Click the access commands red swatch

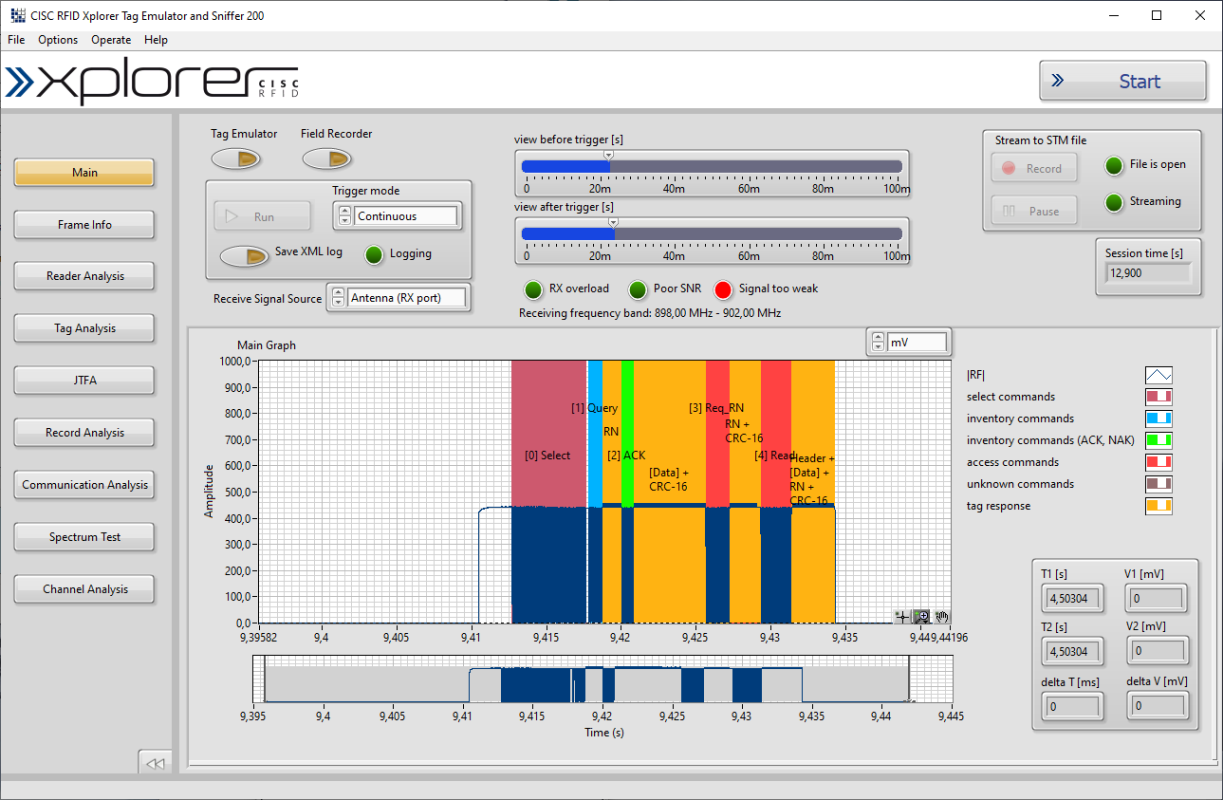coord(1158,462)
